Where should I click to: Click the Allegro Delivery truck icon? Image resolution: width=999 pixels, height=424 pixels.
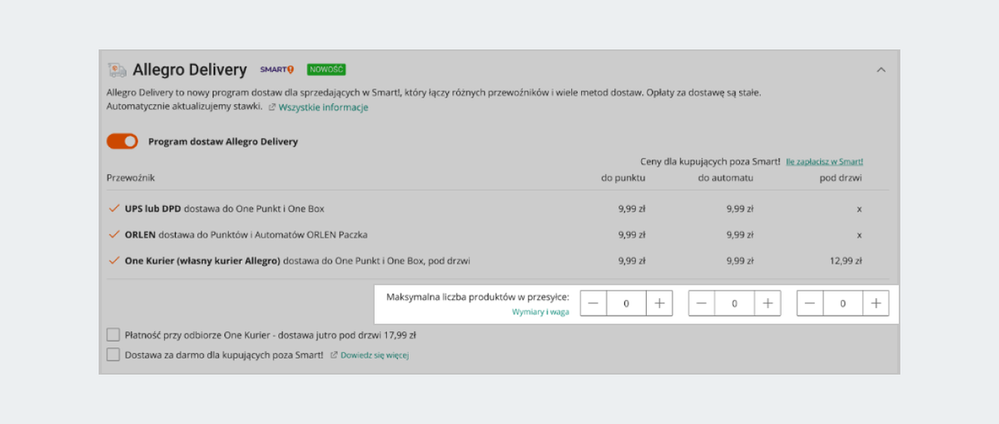(117, 70)
